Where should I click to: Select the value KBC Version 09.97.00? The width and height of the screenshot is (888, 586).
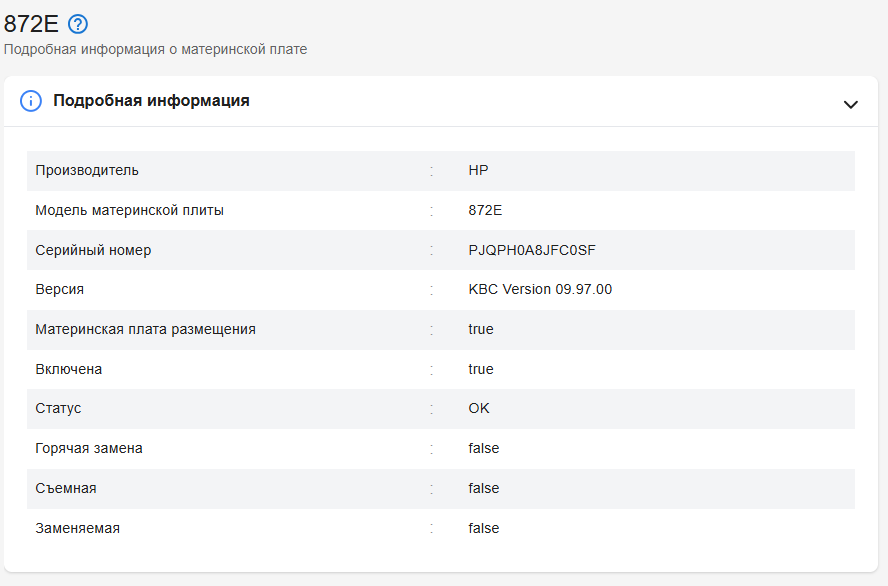540,289
